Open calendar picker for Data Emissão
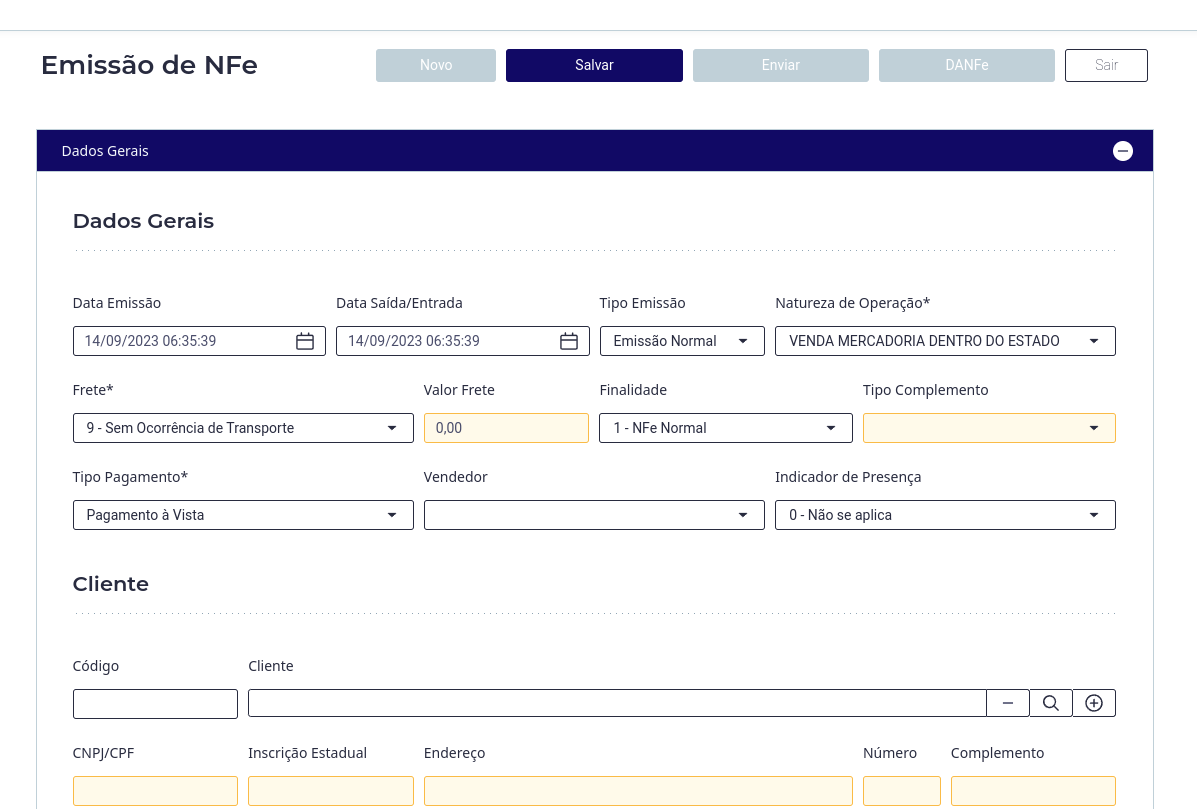 [305, 341]
